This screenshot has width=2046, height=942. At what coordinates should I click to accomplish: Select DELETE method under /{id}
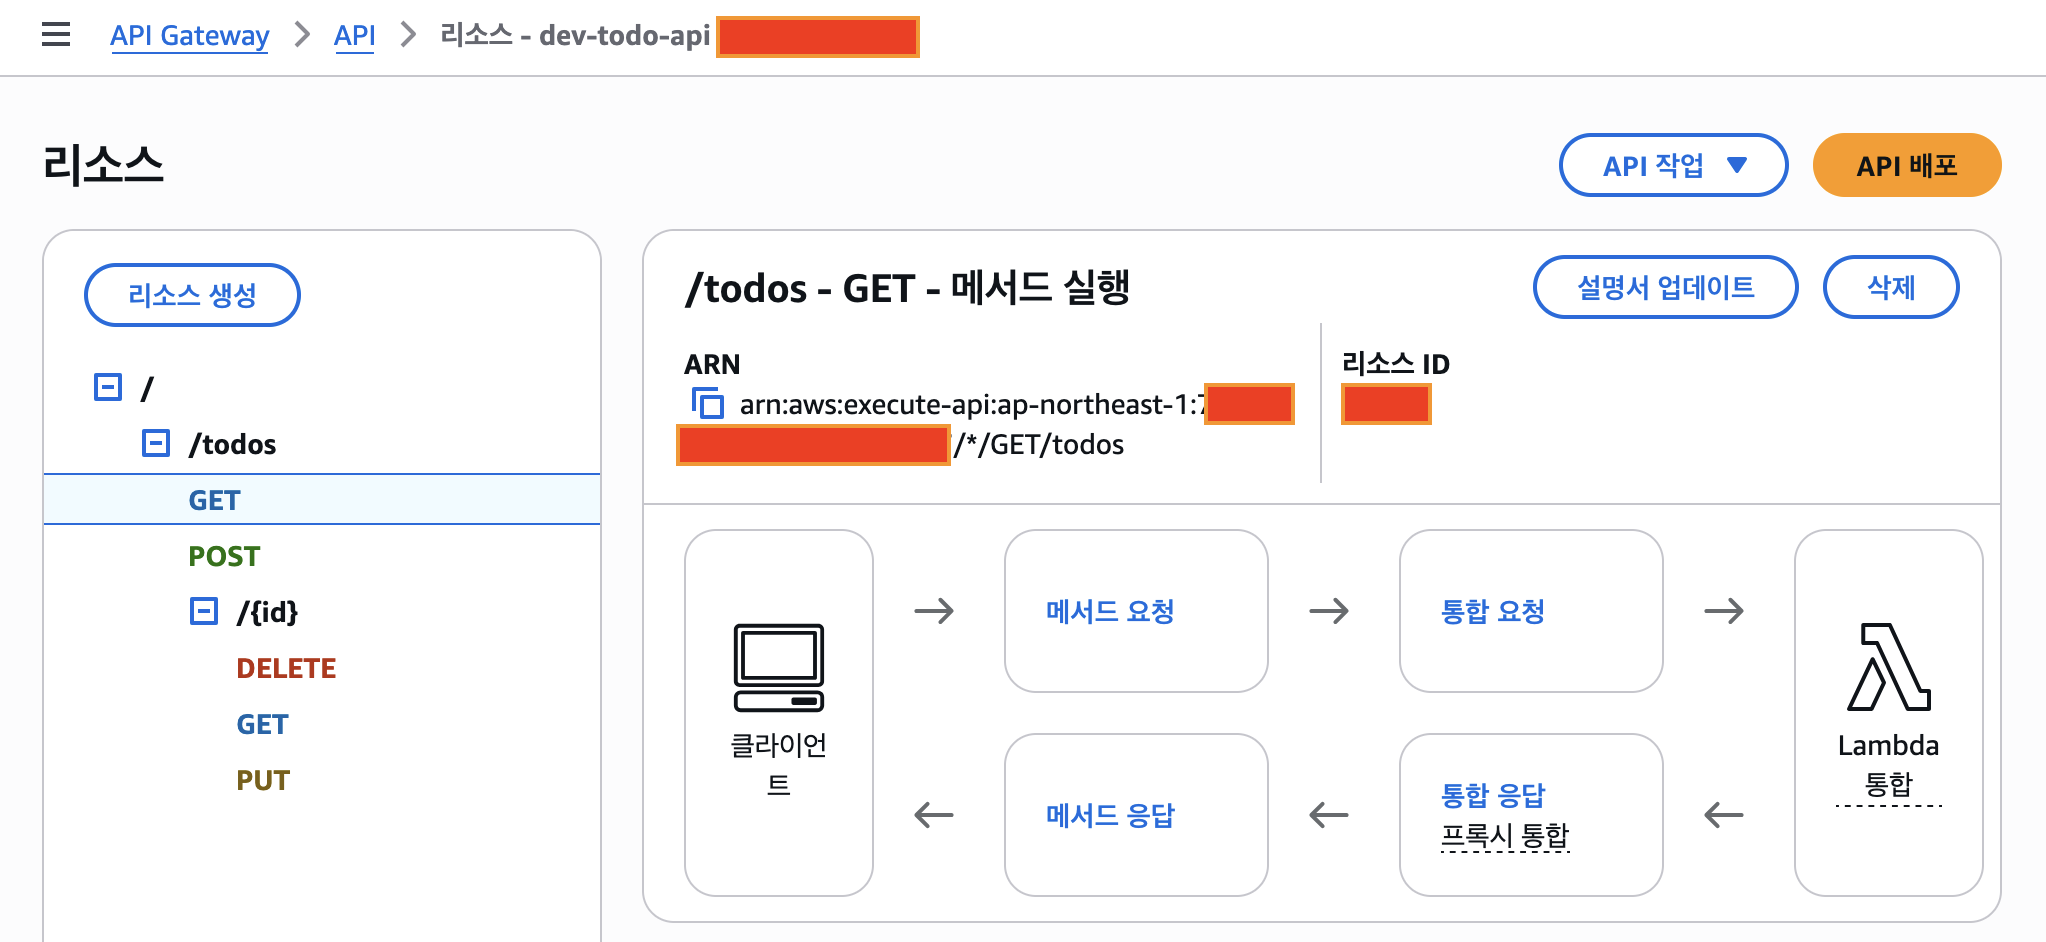coord(286,668)
